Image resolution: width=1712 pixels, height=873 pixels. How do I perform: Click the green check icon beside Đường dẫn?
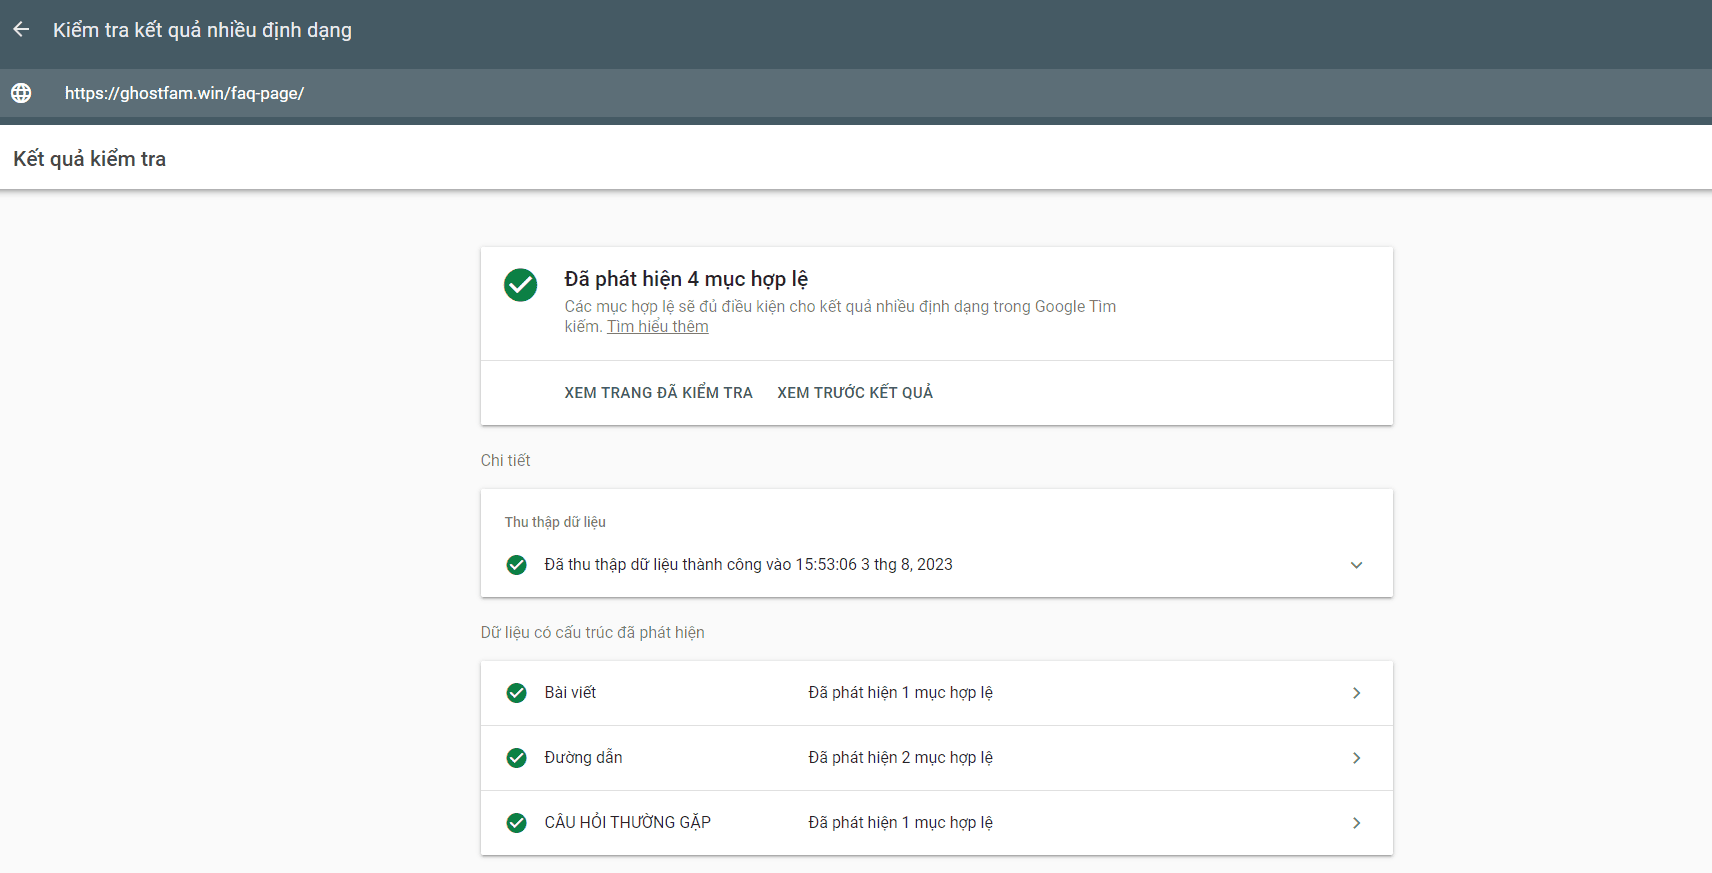[x=516, y=758]
